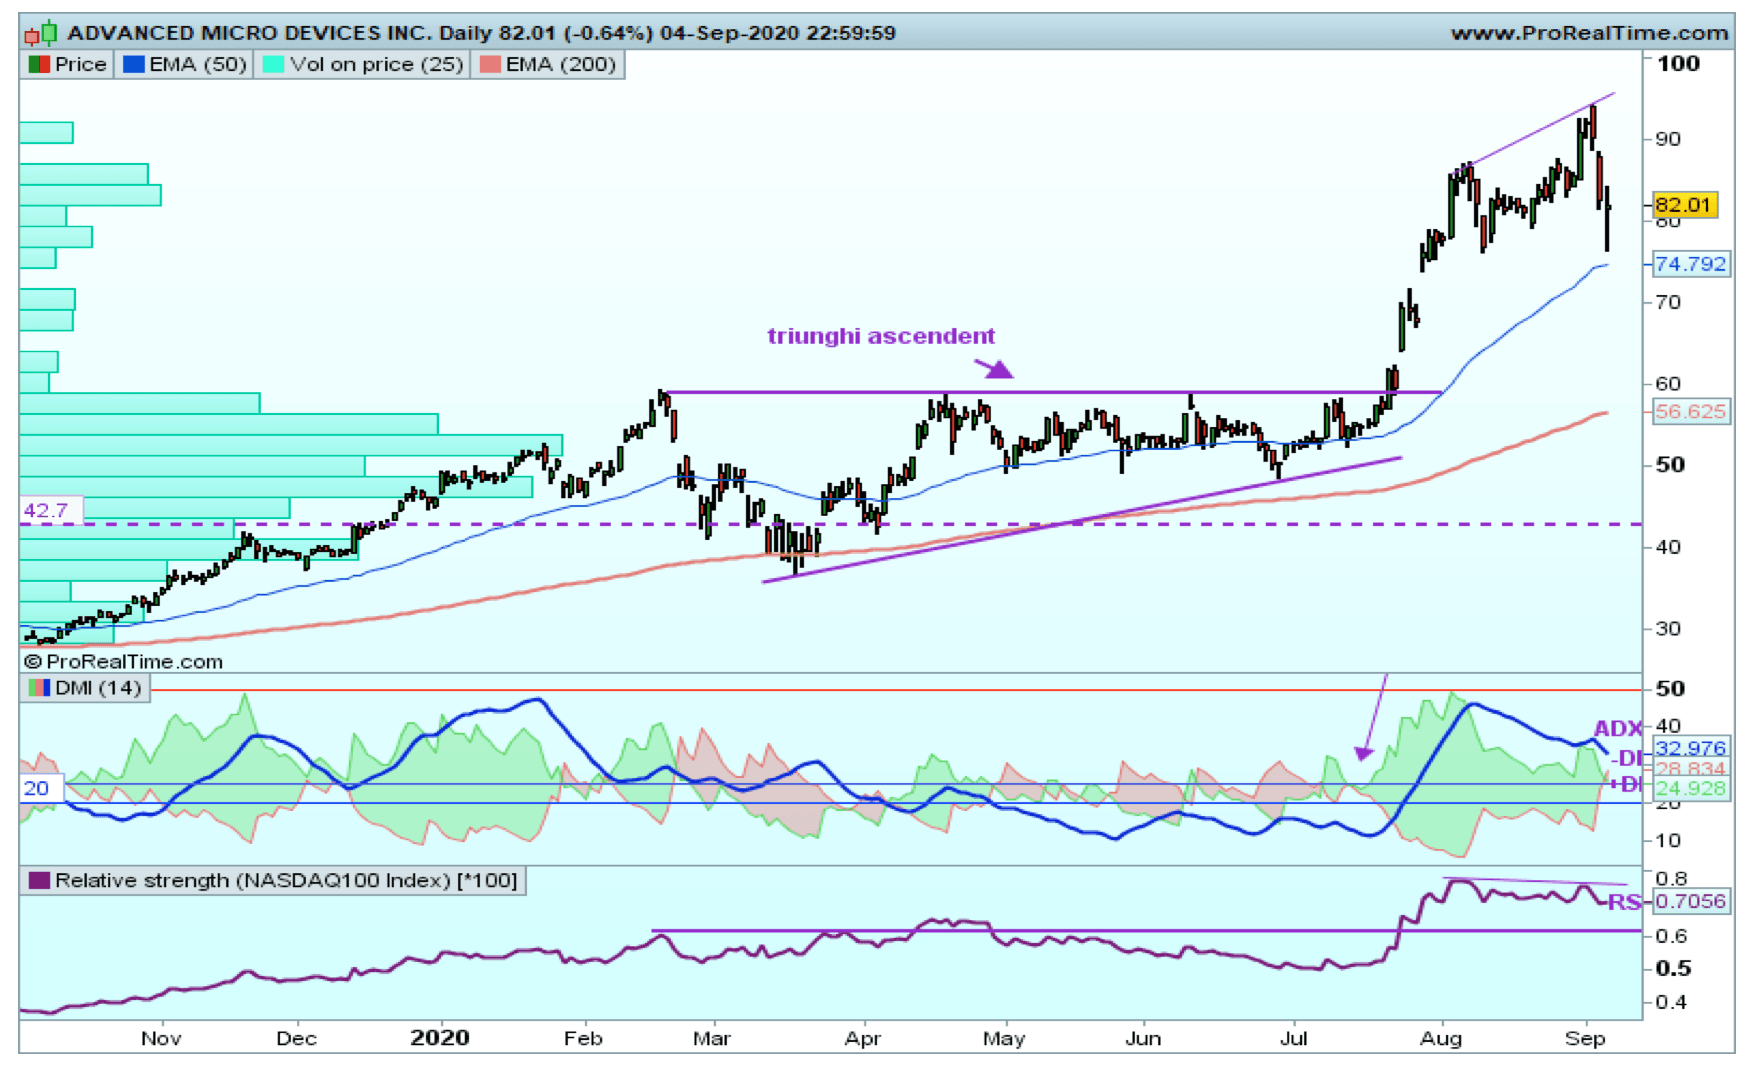Image resolution: width=1756 pixels, height=1072 pixels.
Task: Click the May label on the time axis
Action: 1003,1038
